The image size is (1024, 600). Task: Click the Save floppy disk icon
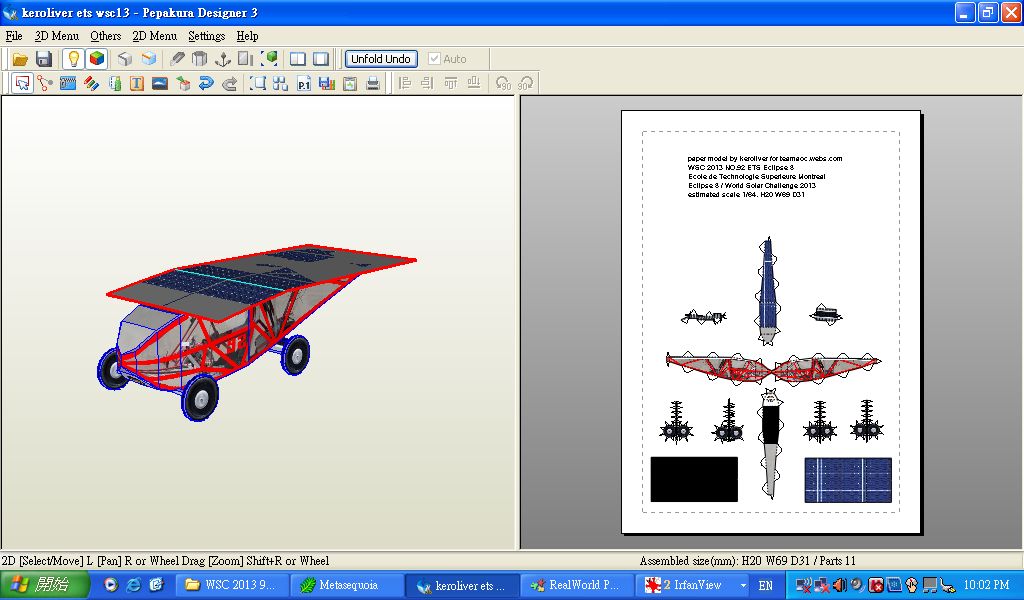pos(44,60)
